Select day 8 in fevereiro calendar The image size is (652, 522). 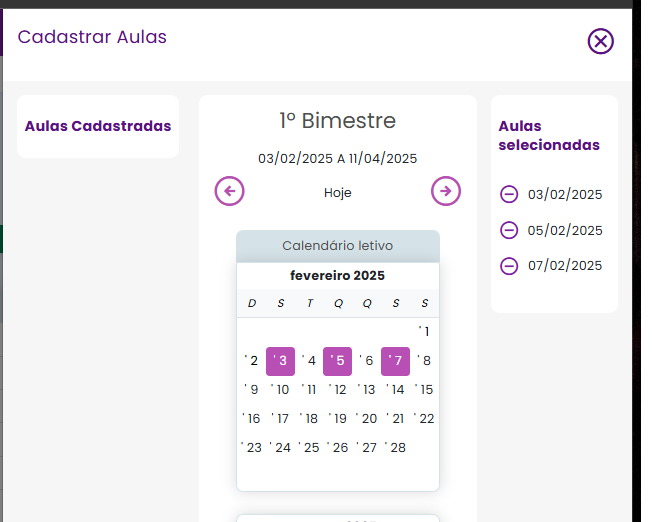[x=424, y=361]
